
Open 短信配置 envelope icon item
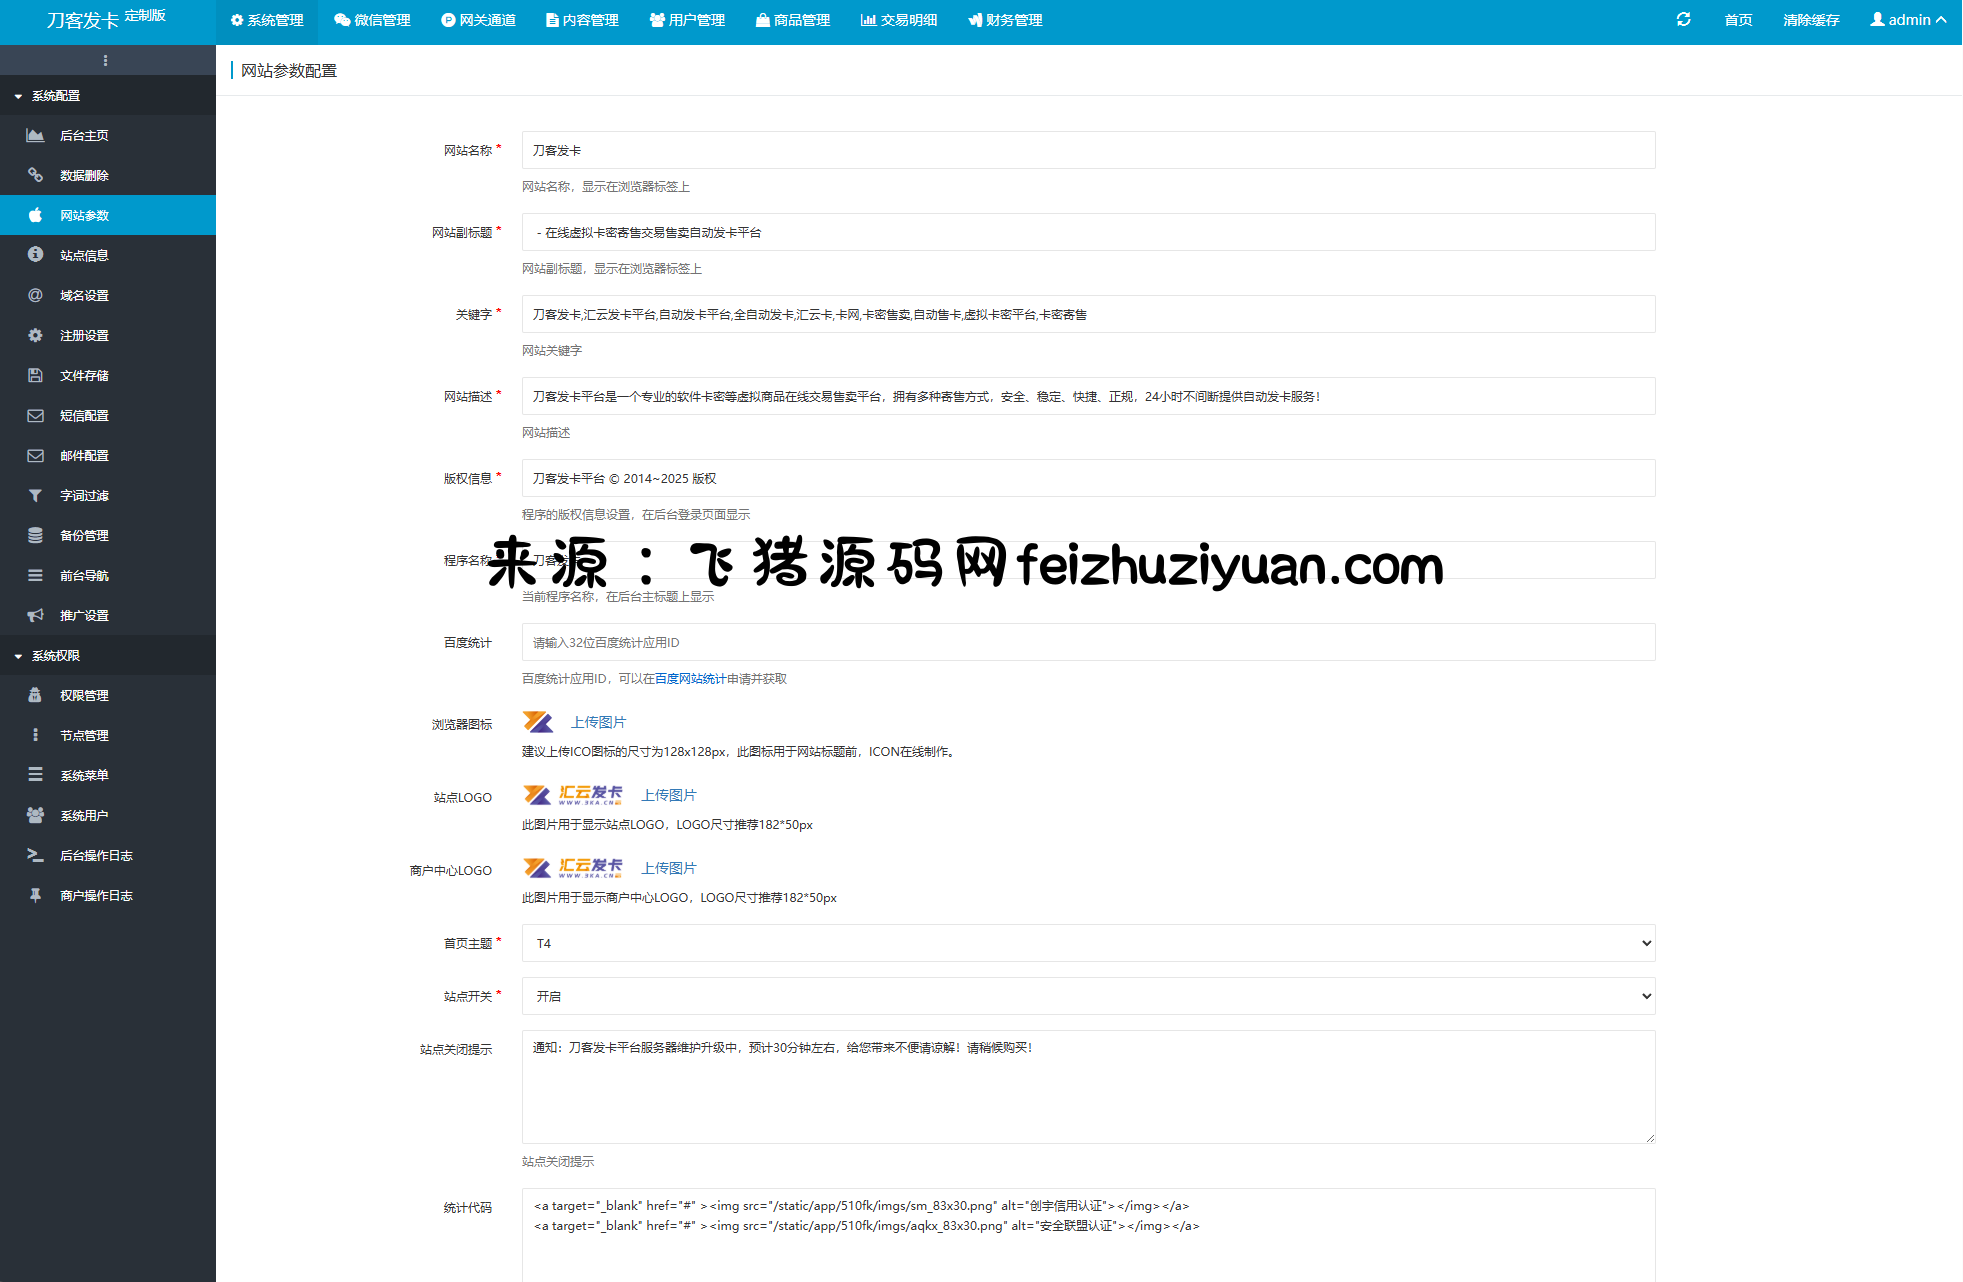35,415
